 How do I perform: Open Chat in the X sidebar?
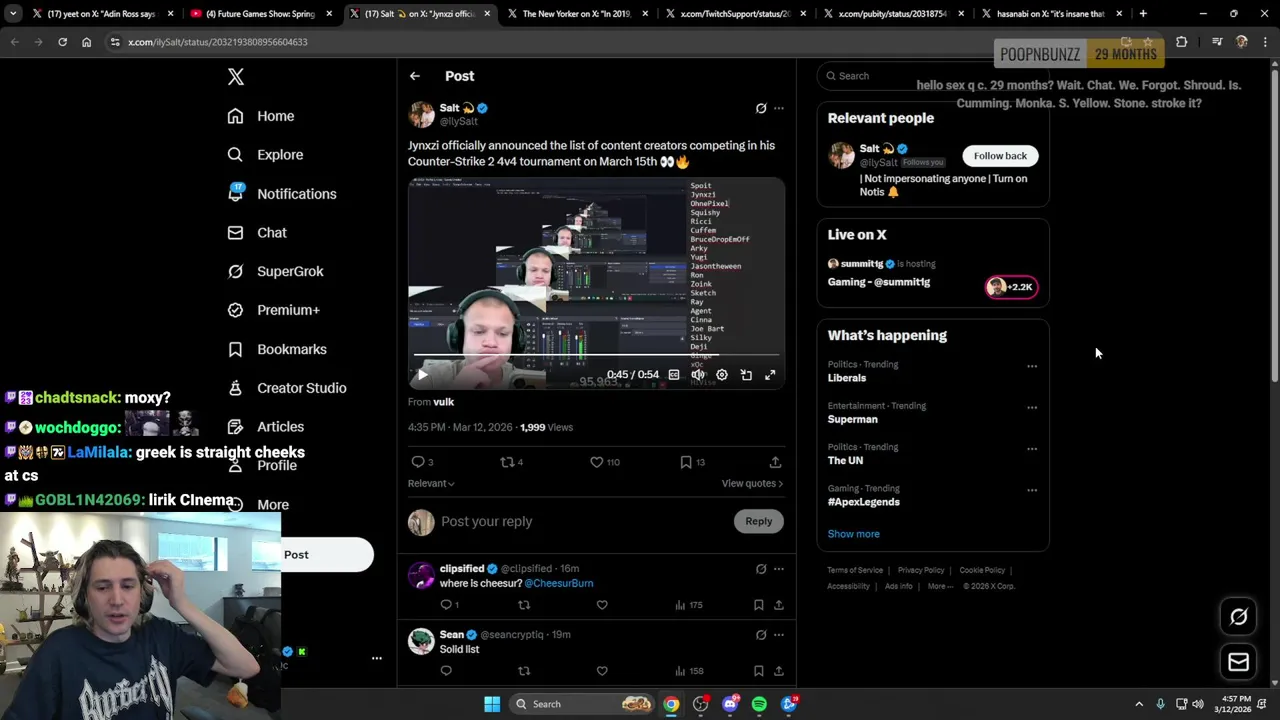pyautogui.click(x=257, y=233)
